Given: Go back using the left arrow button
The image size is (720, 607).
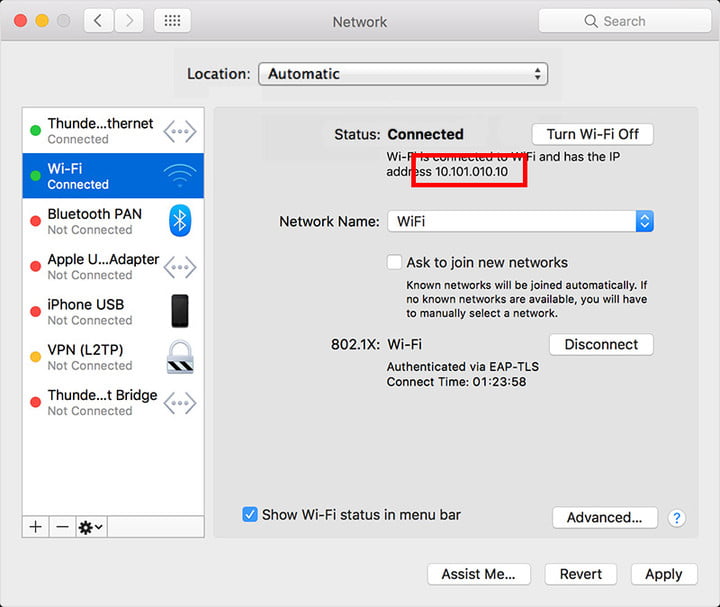Looking at the screenshot, I should coord(97,21).
